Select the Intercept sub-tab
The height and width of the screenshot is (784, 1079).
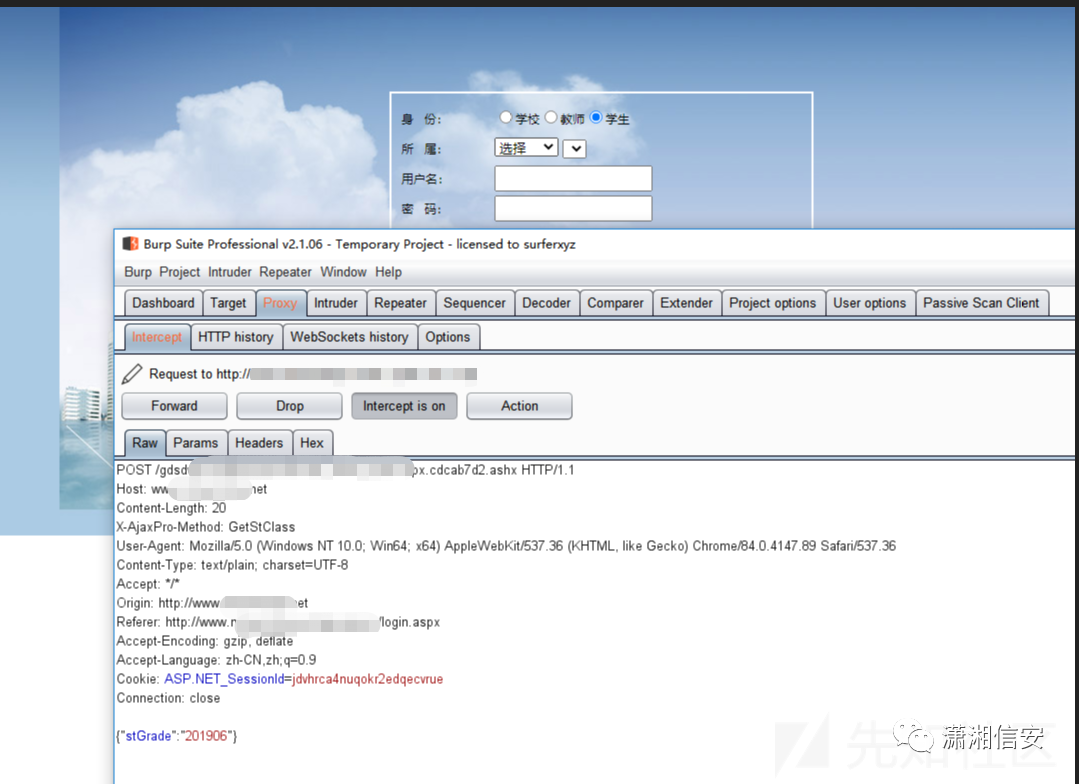pyautogui.click(x=157, y=337)
